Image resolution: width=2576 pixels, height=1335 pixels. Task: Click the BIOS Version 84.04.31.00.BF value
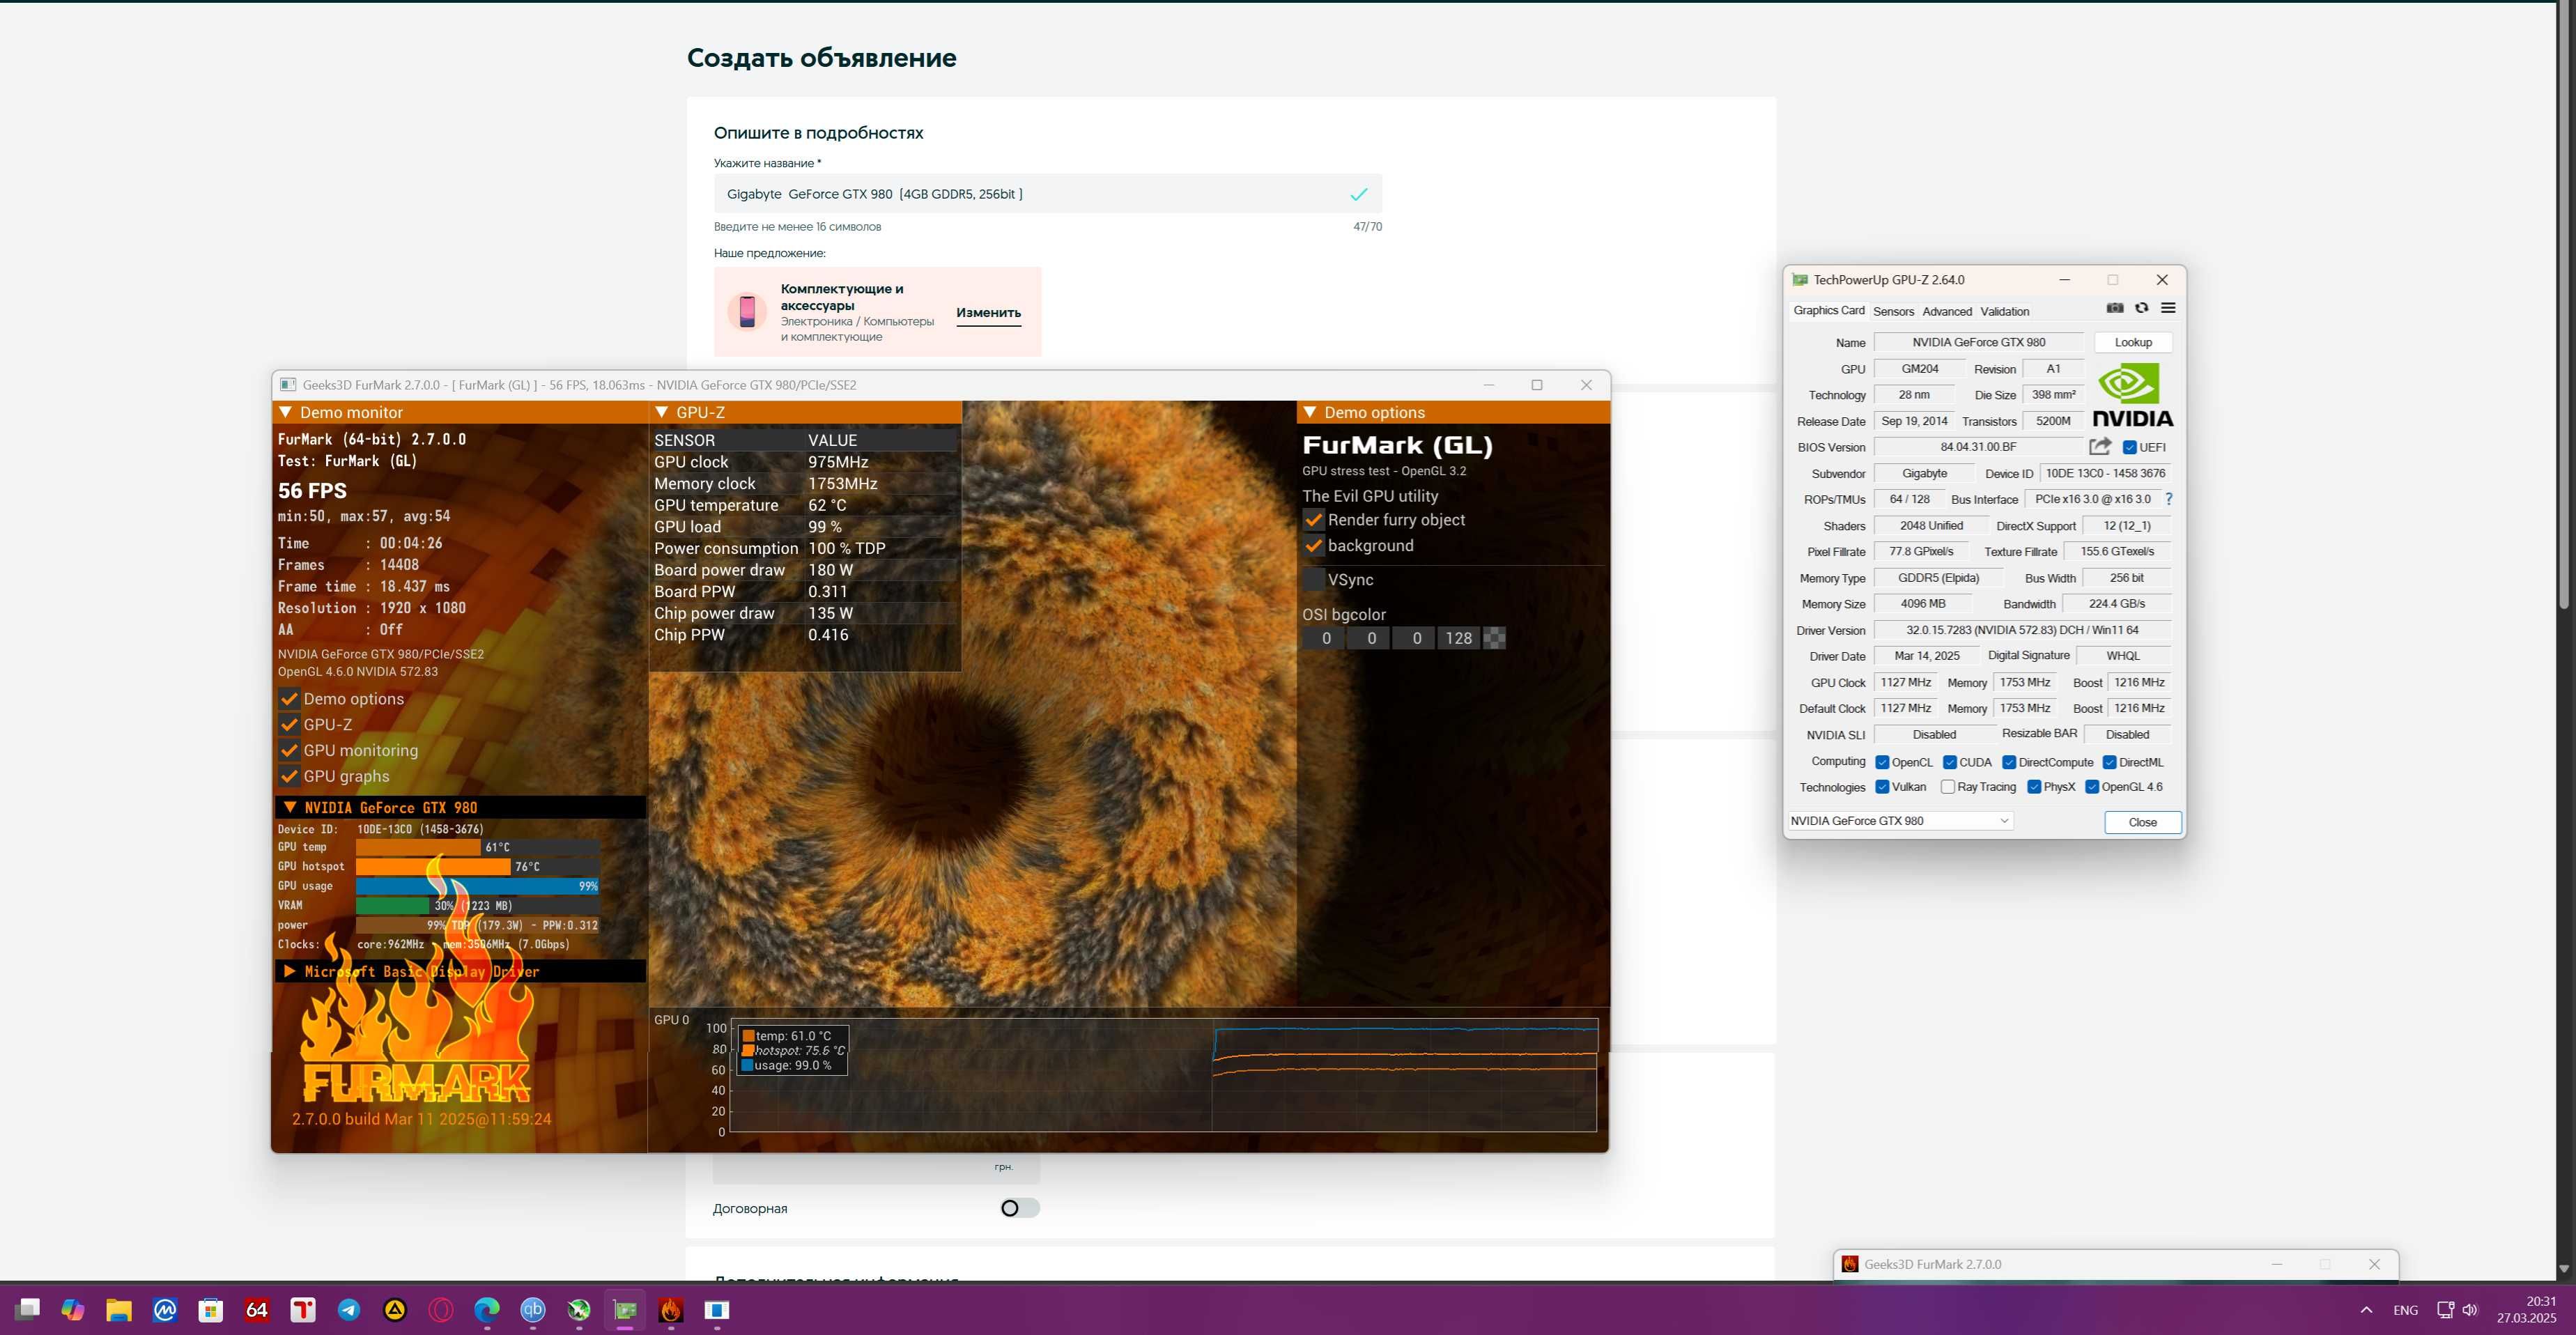[x=1978, y=447]
